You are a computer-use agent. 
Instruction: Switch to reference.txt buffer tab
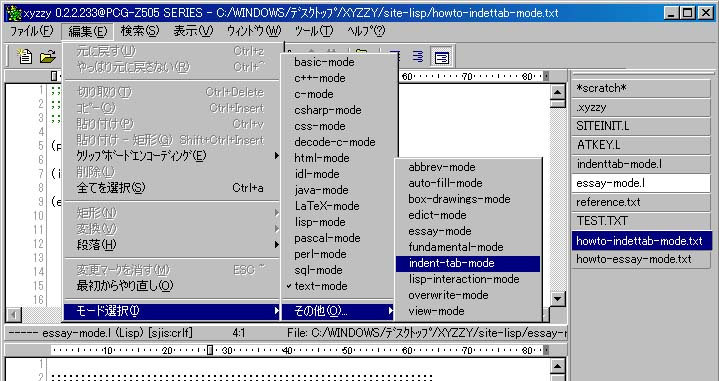point(641,202)
